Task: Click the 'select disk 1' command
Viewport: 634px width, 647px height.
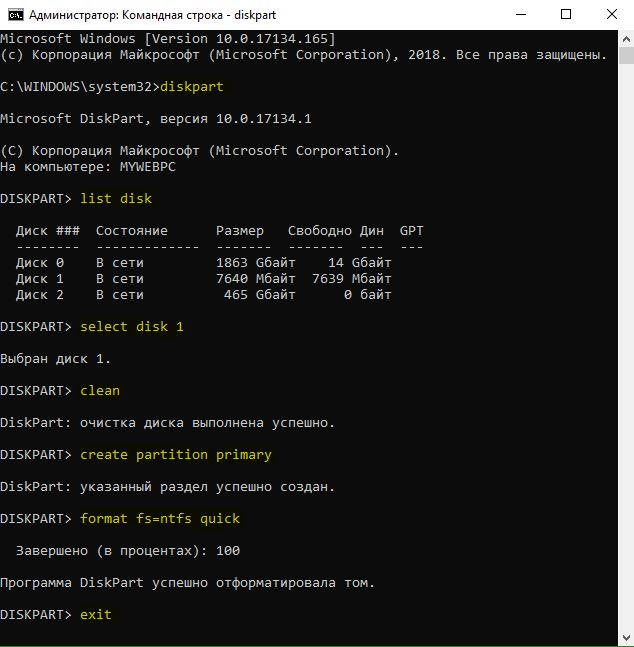Action: [132, 327]
